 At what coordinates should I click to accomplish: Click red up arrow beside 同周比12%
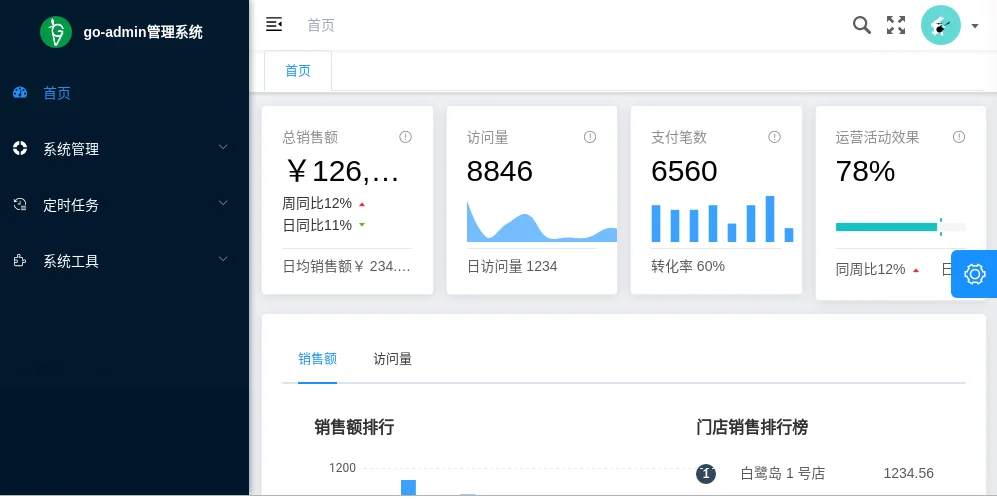(916, 270)
